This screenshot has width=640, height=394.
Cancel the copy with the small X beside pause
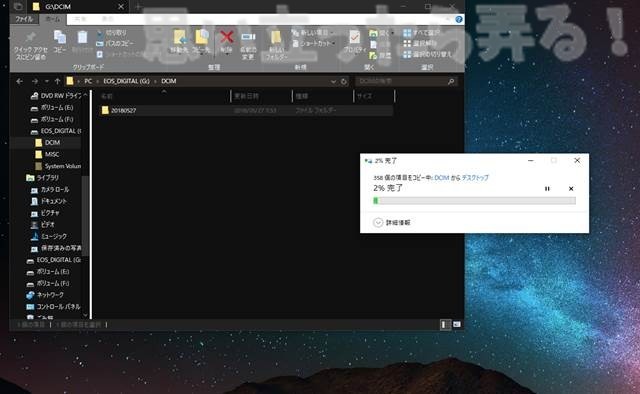pyautogui.click(x=571, y=189)
